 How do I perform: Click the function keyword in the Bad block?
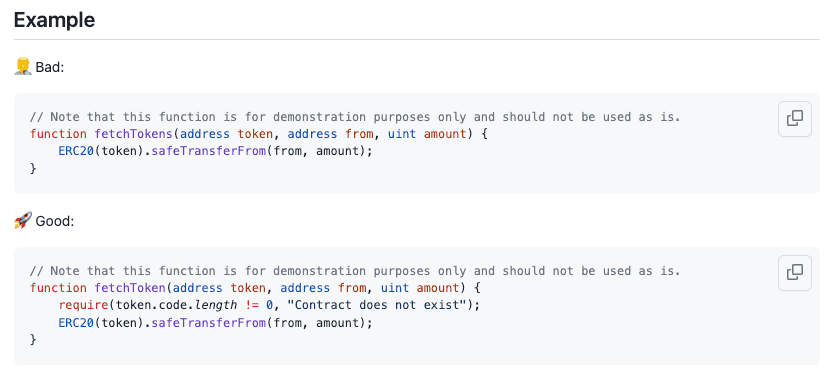coord(58,134)
